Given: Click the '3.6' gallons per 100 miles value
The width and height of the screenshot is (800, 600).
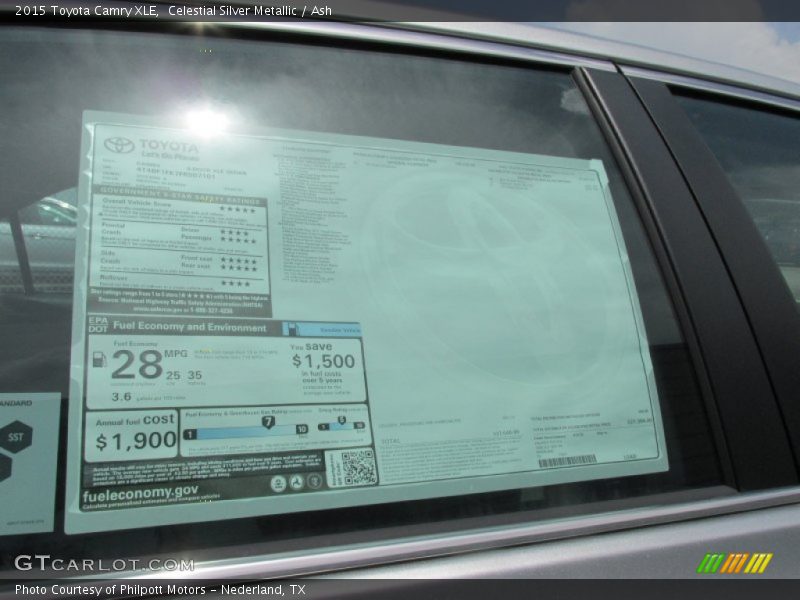Looking at the screenshot, I should (x=121, y=396).
